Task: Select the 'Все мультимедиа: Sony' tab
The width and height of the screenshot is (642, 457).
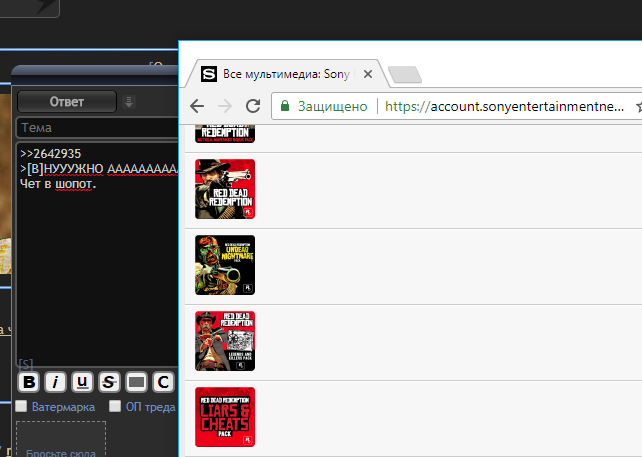Action: 286,74
